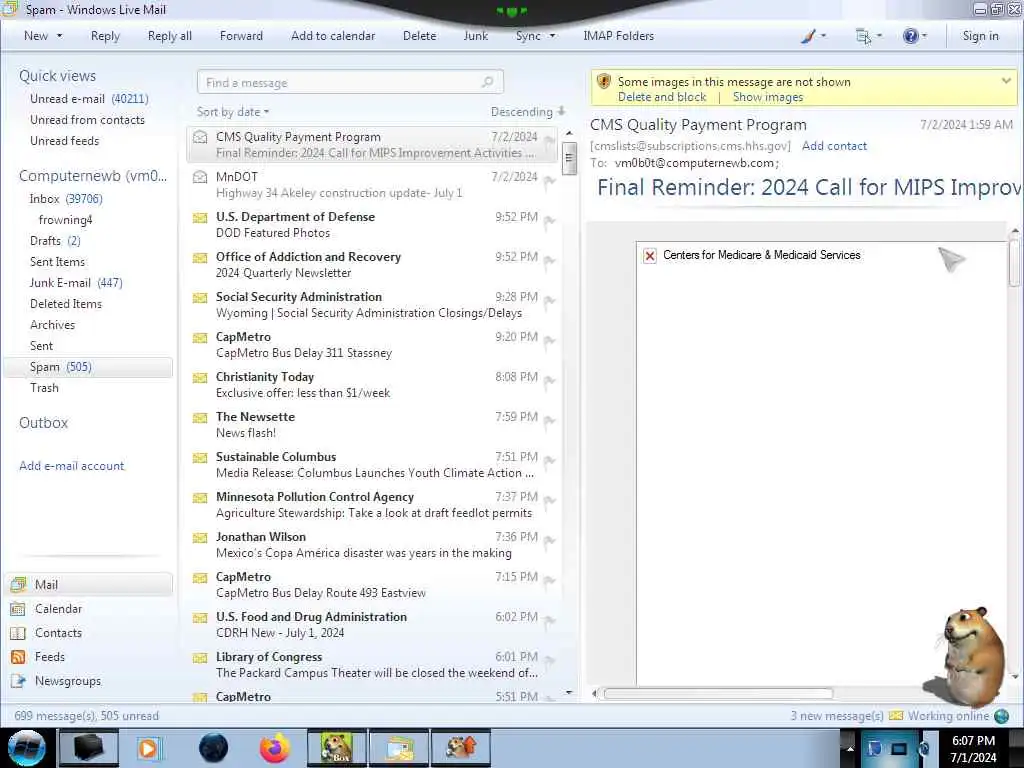Click the Add contact link
1024x768 pixels.
[x=834, y=146]
